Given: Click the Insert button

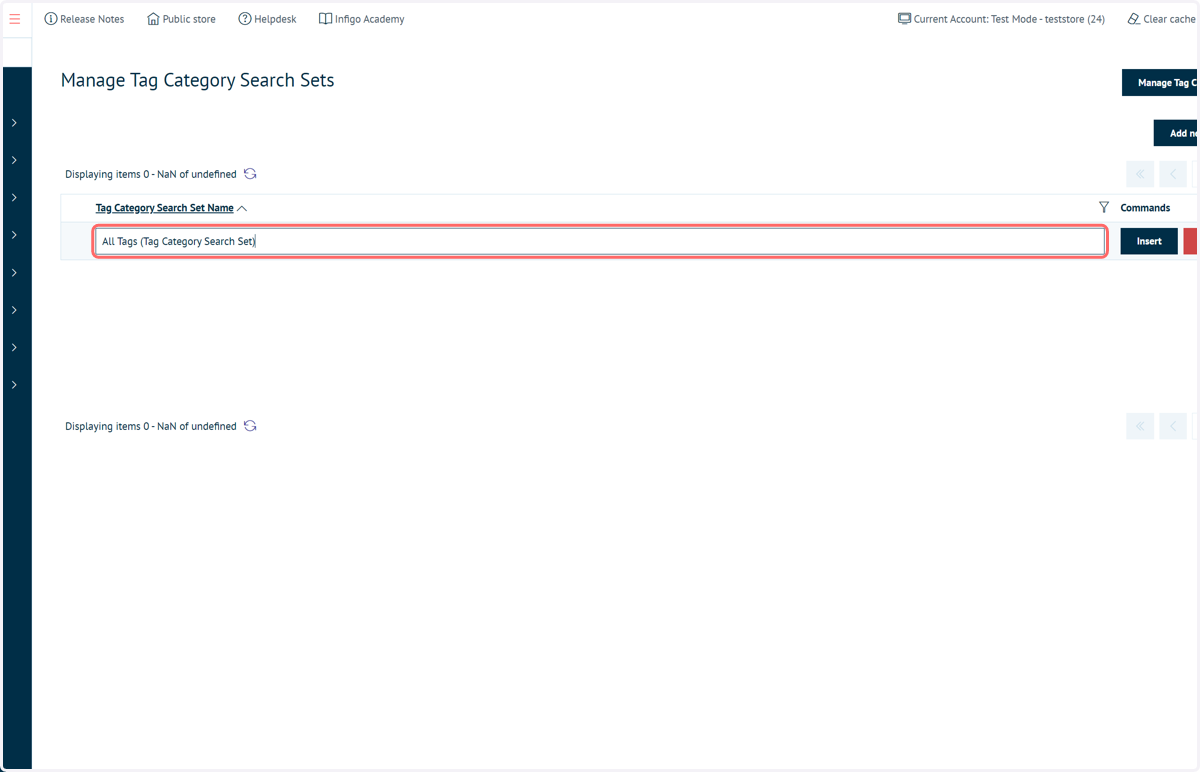Looking at the screenshot, I should click(1149, 241).
